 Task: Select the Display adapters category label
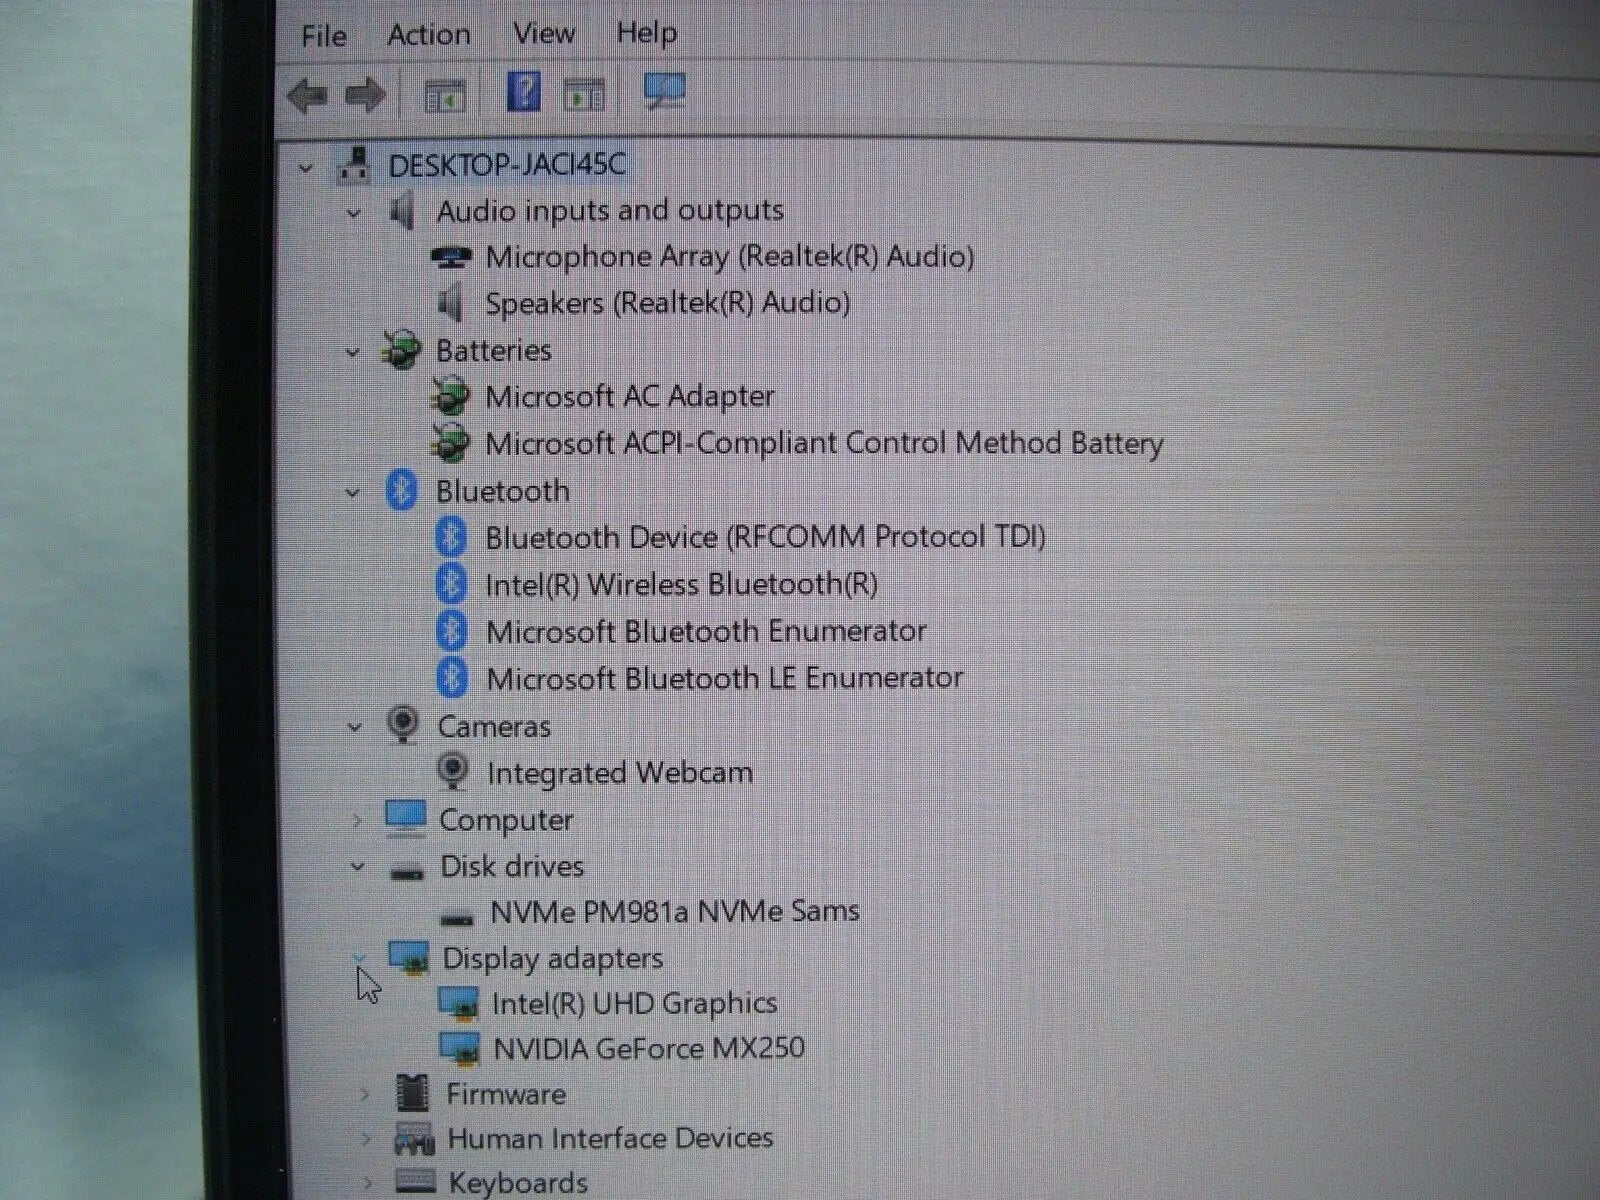(x=552, y=959)
